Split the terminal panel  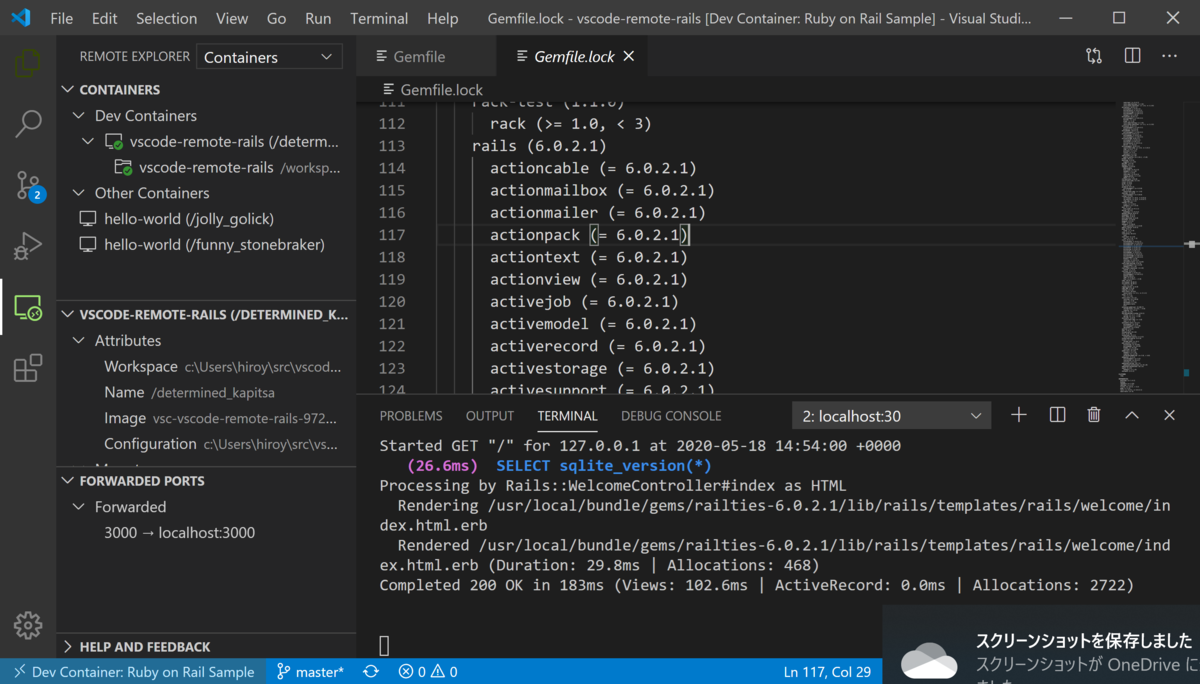point(1057,415)
